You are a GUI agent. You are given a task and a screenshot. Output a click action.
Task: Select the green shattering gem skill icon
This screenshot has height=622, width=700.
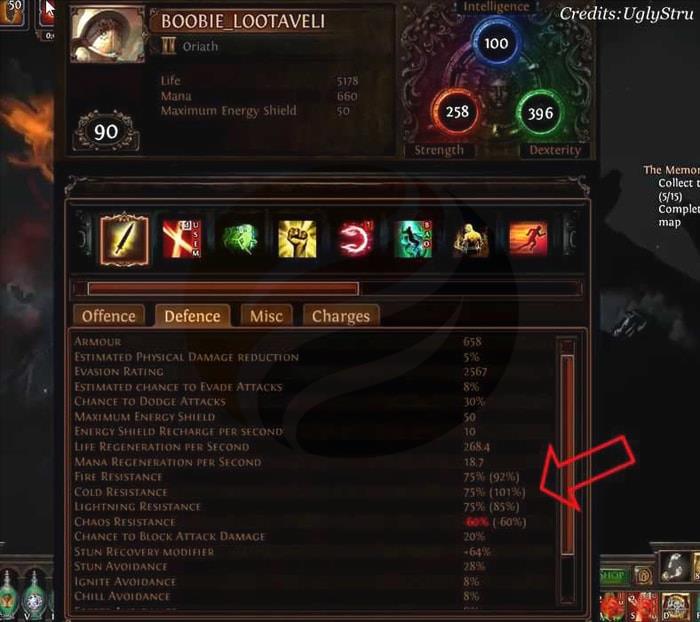click(x=240, y=239)
